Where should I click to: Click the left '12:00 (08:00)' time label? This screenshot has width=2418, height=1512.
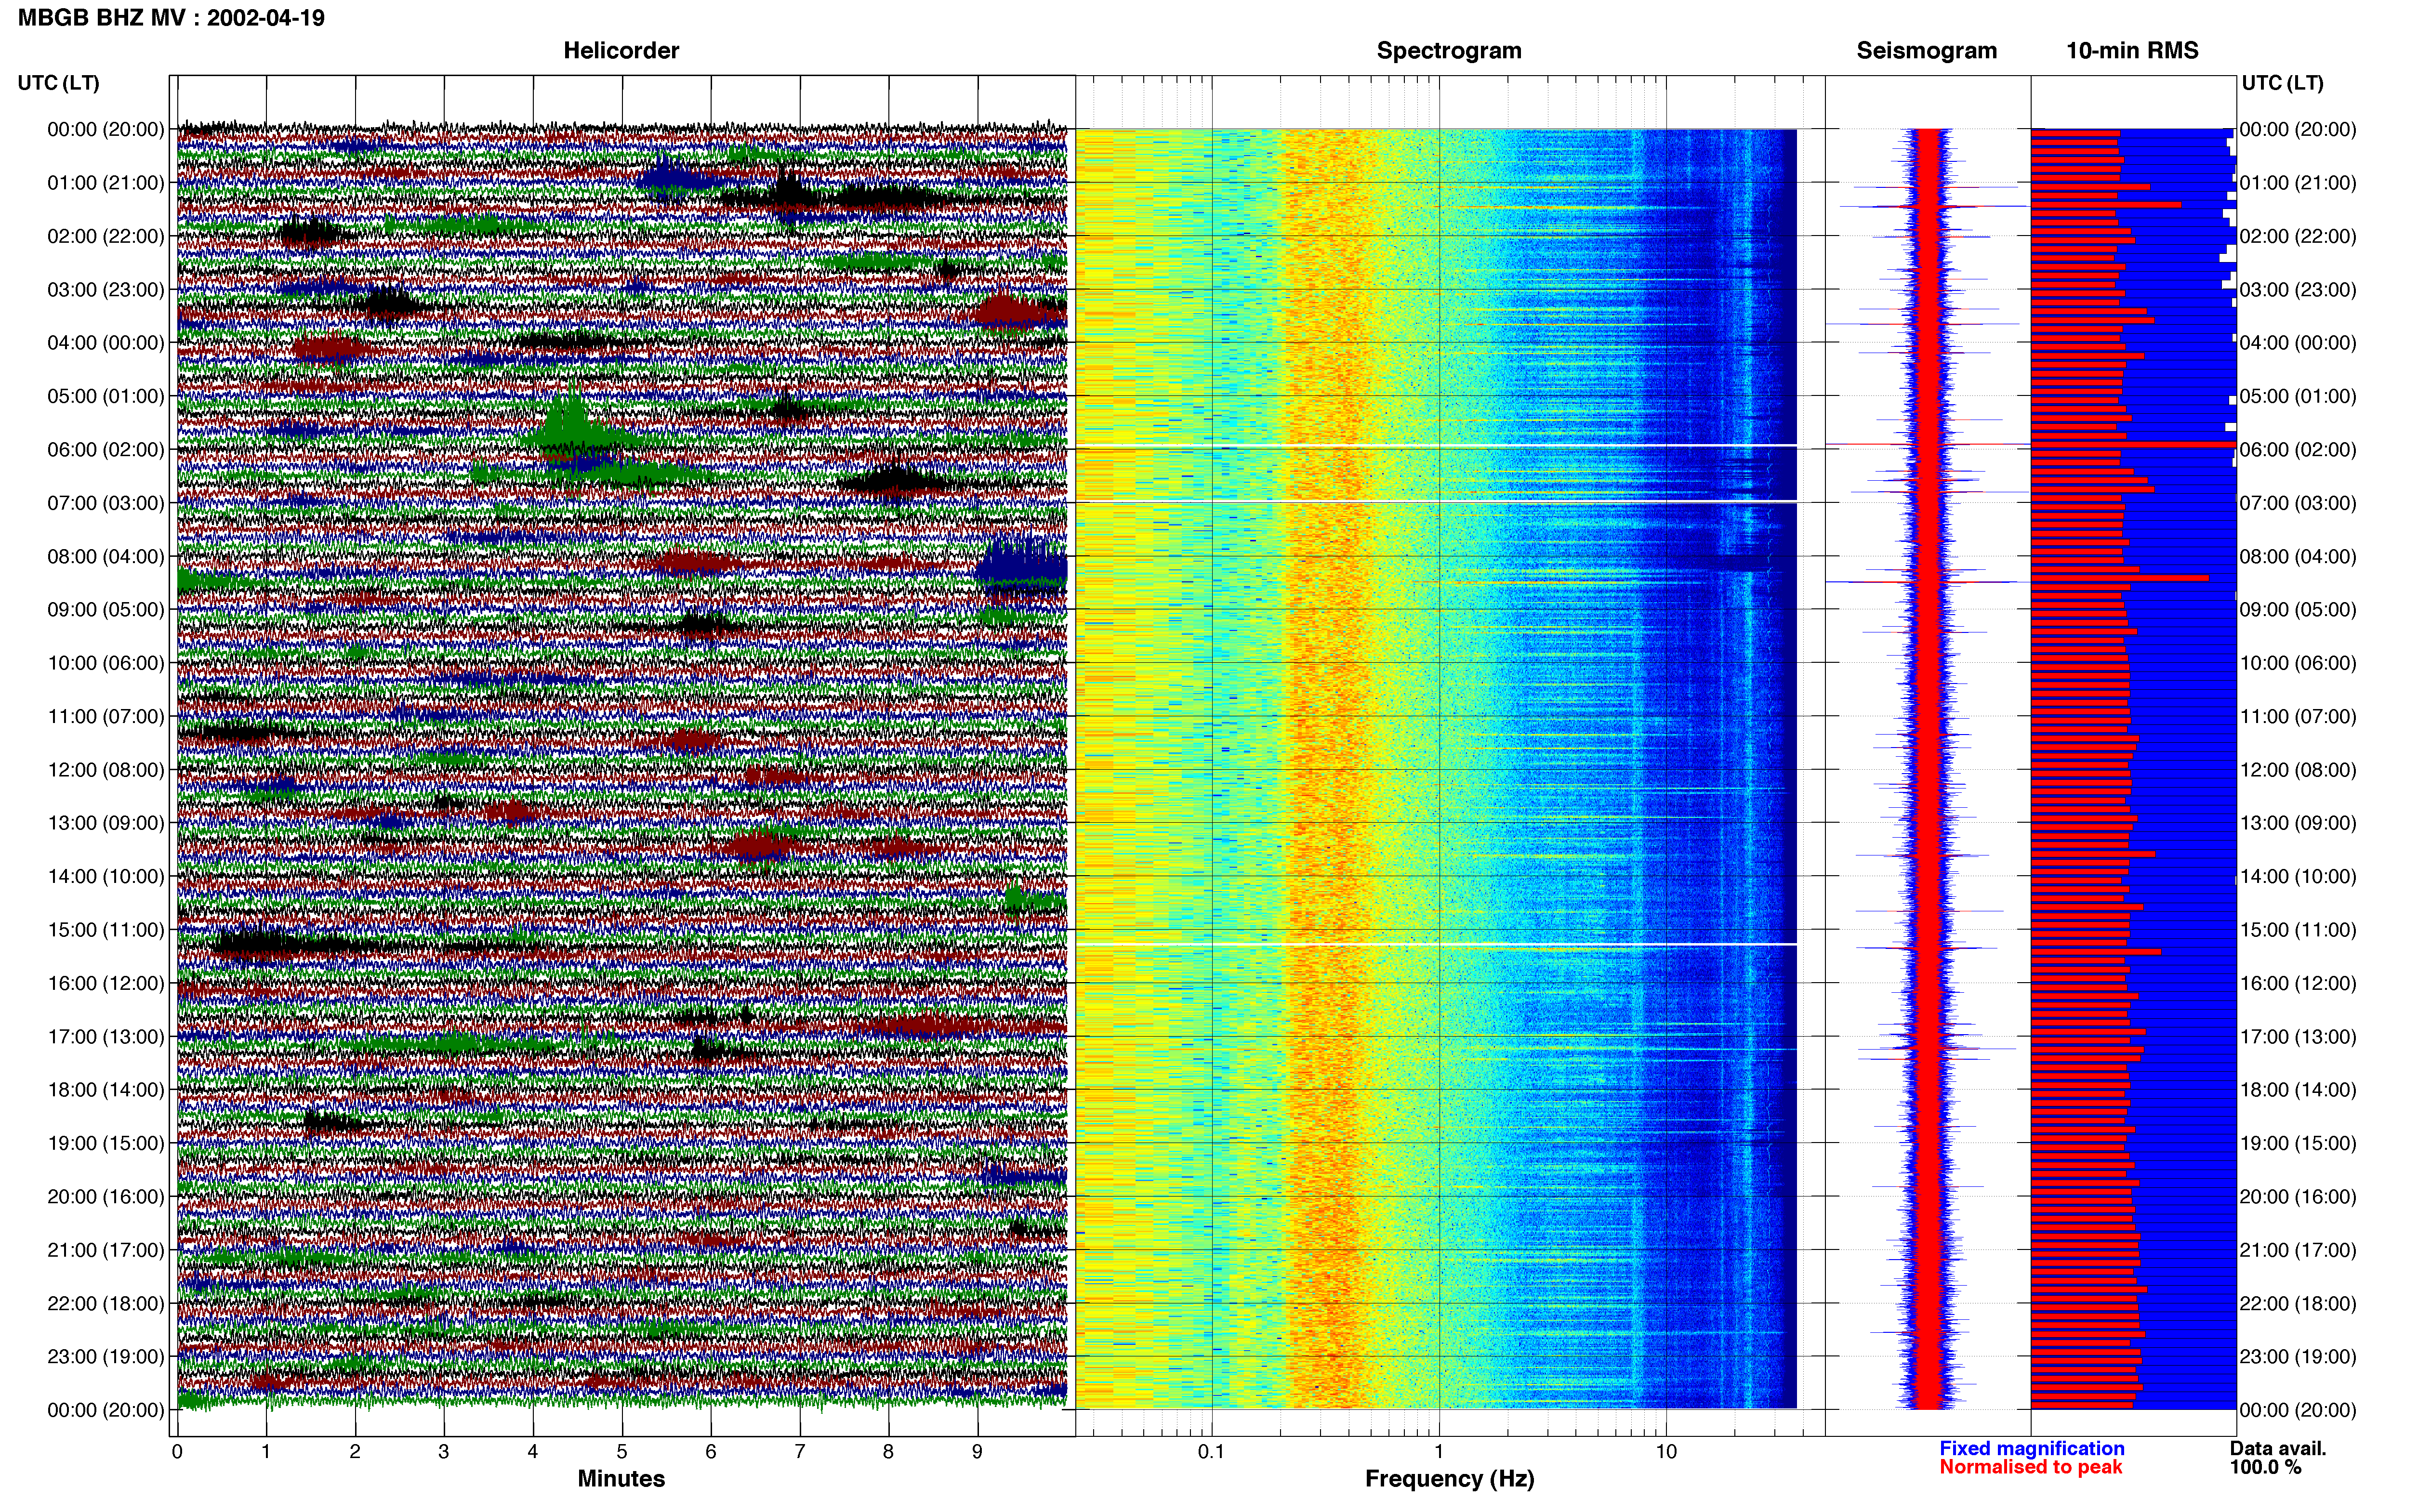pos(106,770)
